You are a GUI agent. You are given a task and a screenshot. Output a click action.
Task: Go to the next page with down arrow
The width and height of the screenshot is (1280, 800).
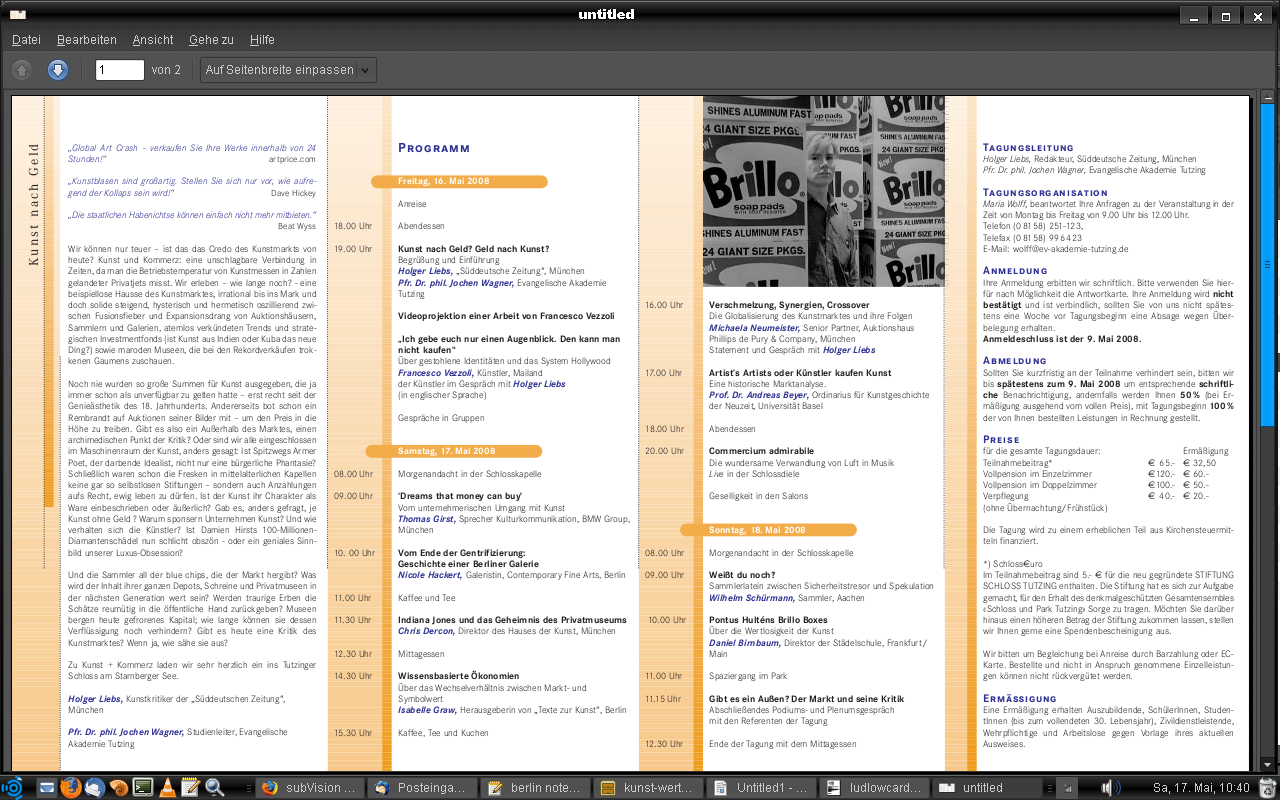coord(58,70)
